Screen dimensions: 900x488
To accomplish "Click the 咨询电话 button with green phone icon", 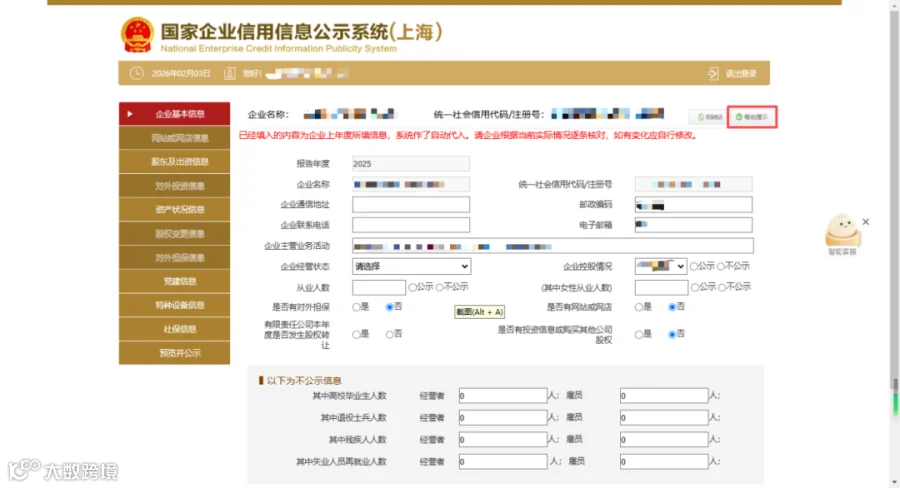I will point(708,117).
